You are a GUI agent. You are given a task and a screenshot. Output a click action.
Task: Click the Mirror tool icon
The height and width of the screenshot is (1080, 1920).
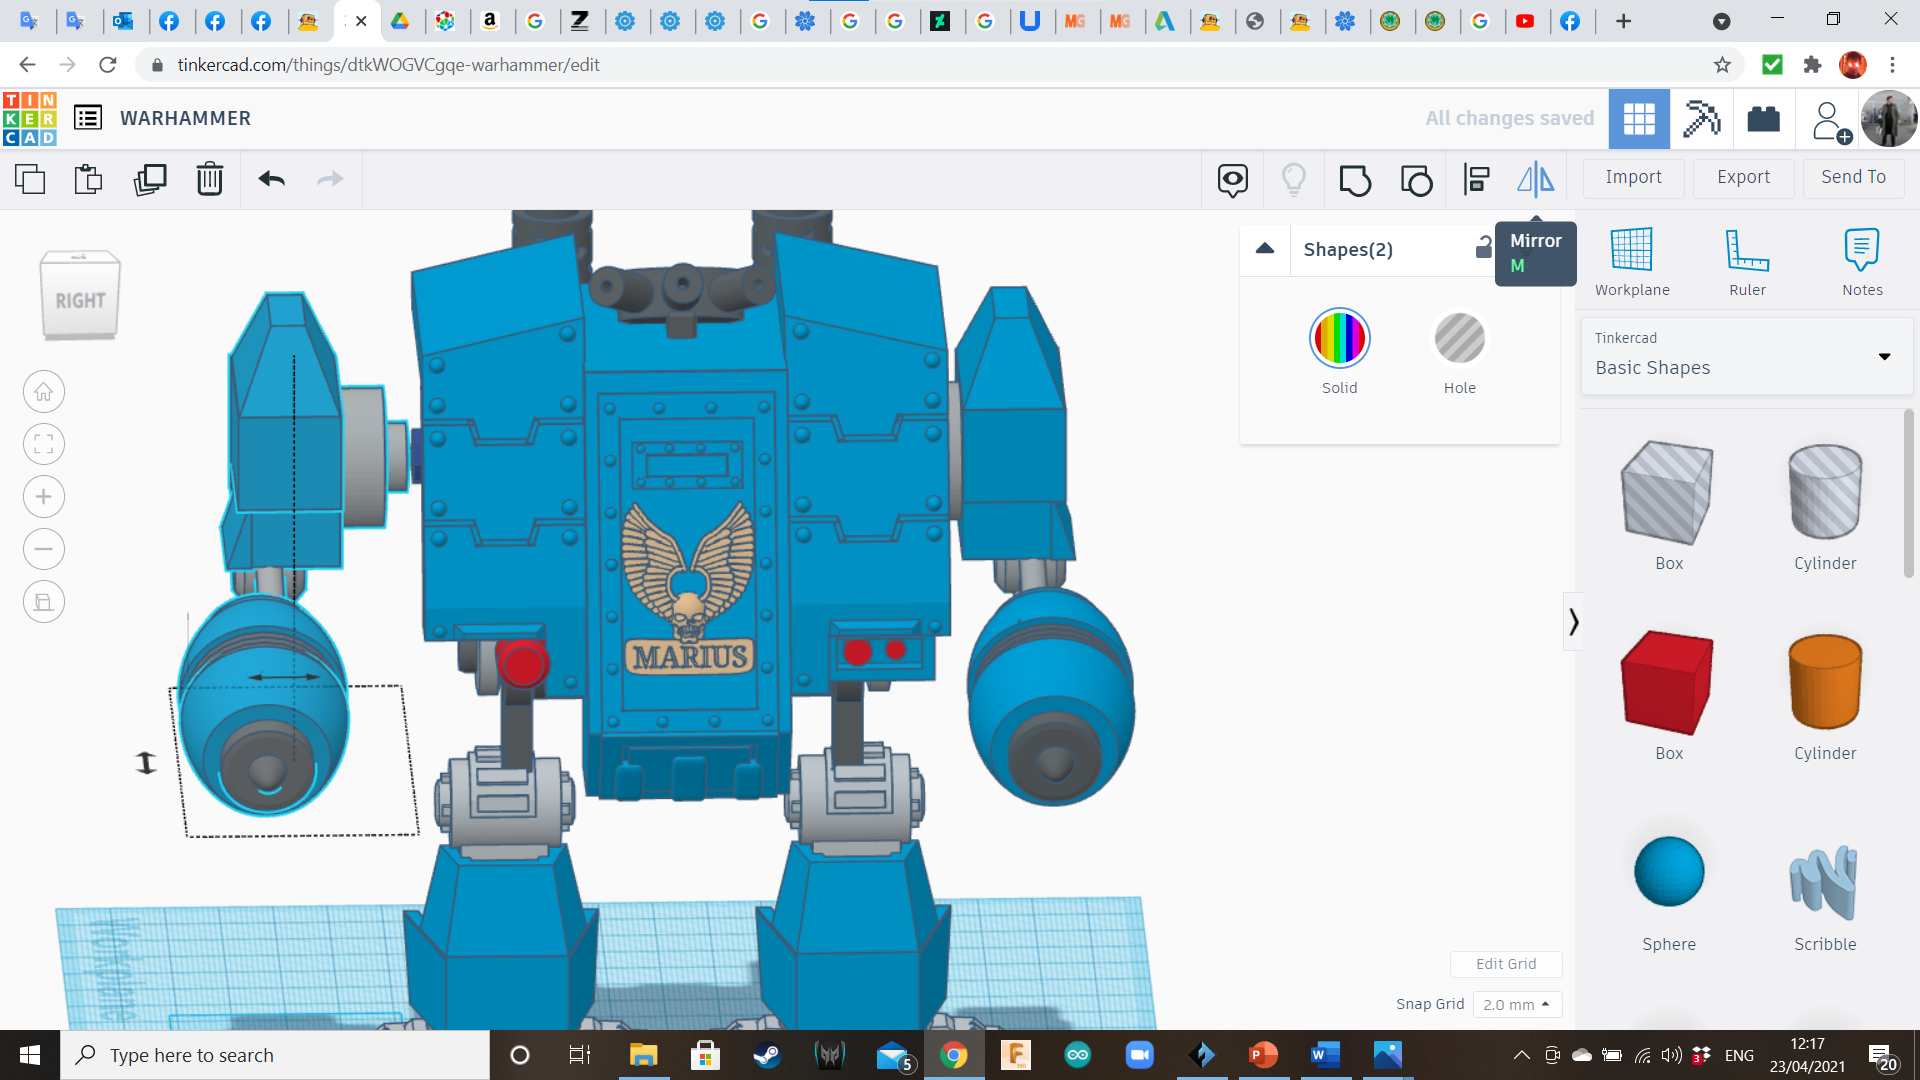pyautogui.click(x=1535, y=180)
